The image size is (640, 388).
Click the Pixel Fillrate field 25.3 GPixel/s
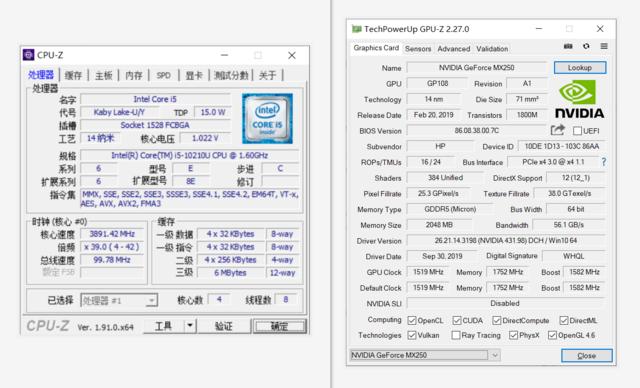point(438,193)
